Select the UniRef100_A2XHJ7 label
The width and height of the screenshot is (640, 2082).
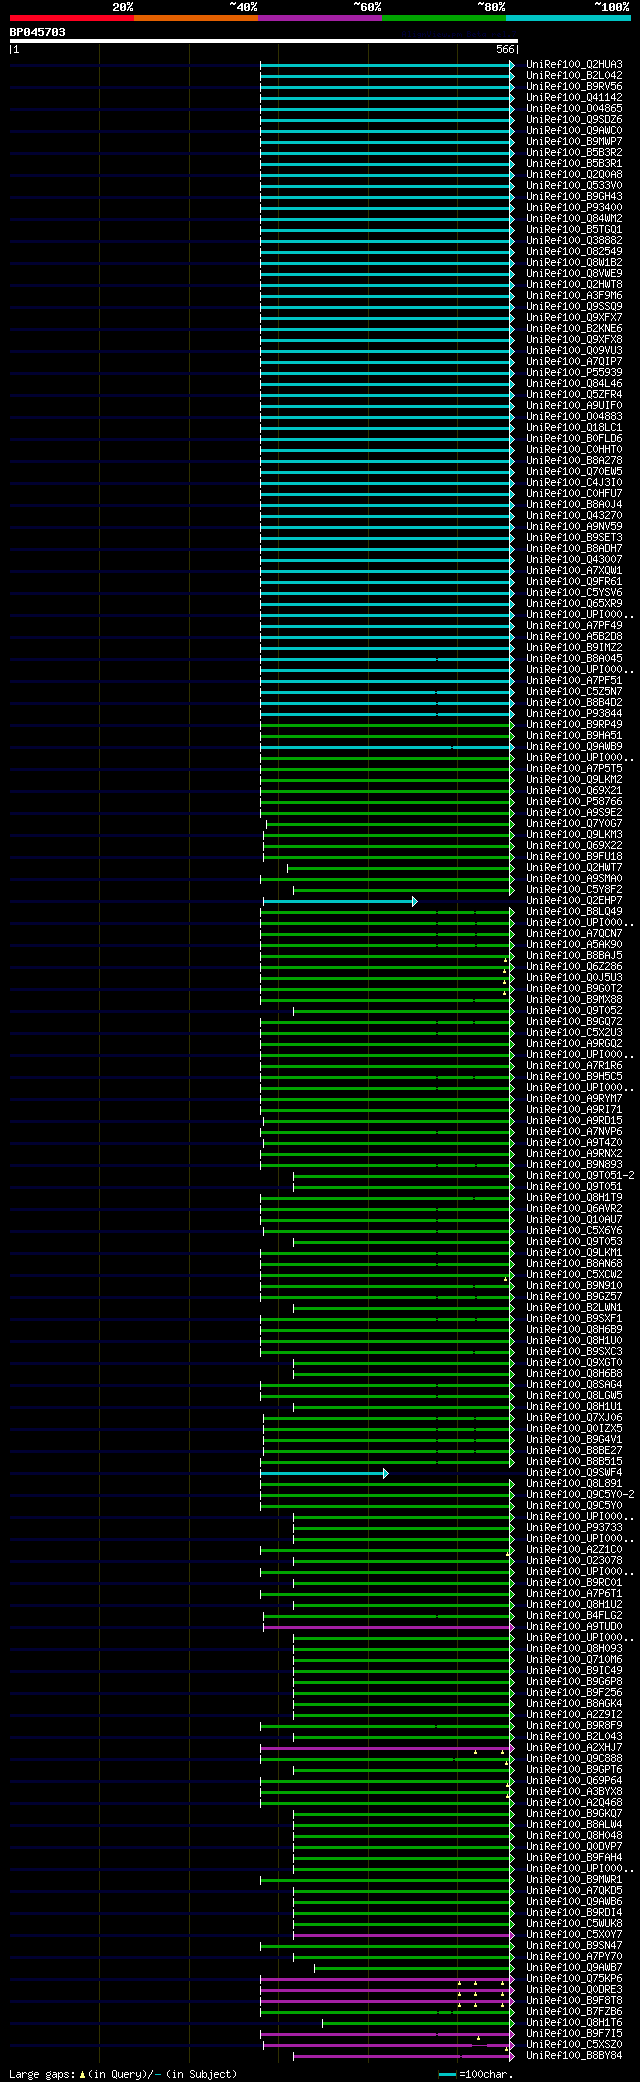pyautogui.click(x=574, y=1747)
